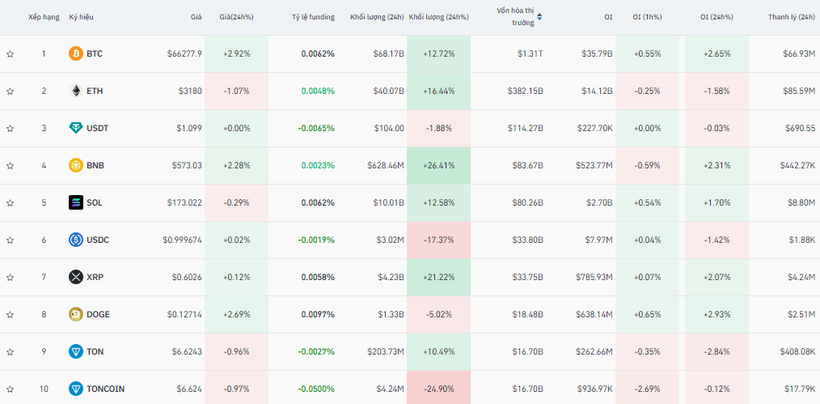Star the SOL row
Screen dimensions: 820x404
point(10,203)
